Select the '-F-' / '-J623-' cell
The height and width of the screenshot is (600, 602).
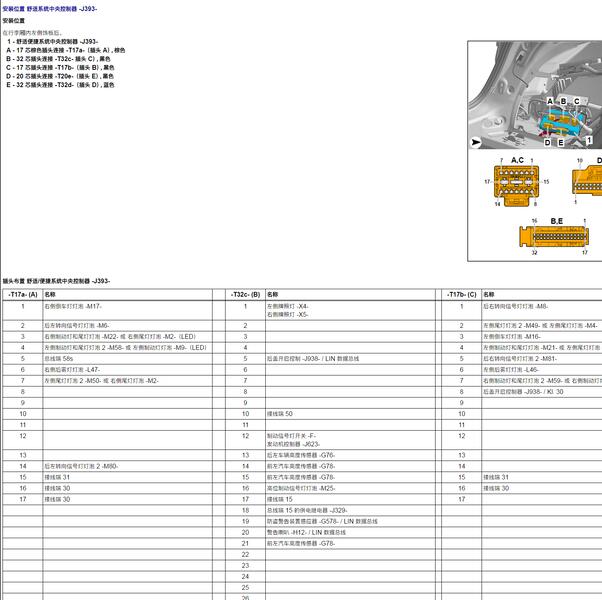[351, 440]
